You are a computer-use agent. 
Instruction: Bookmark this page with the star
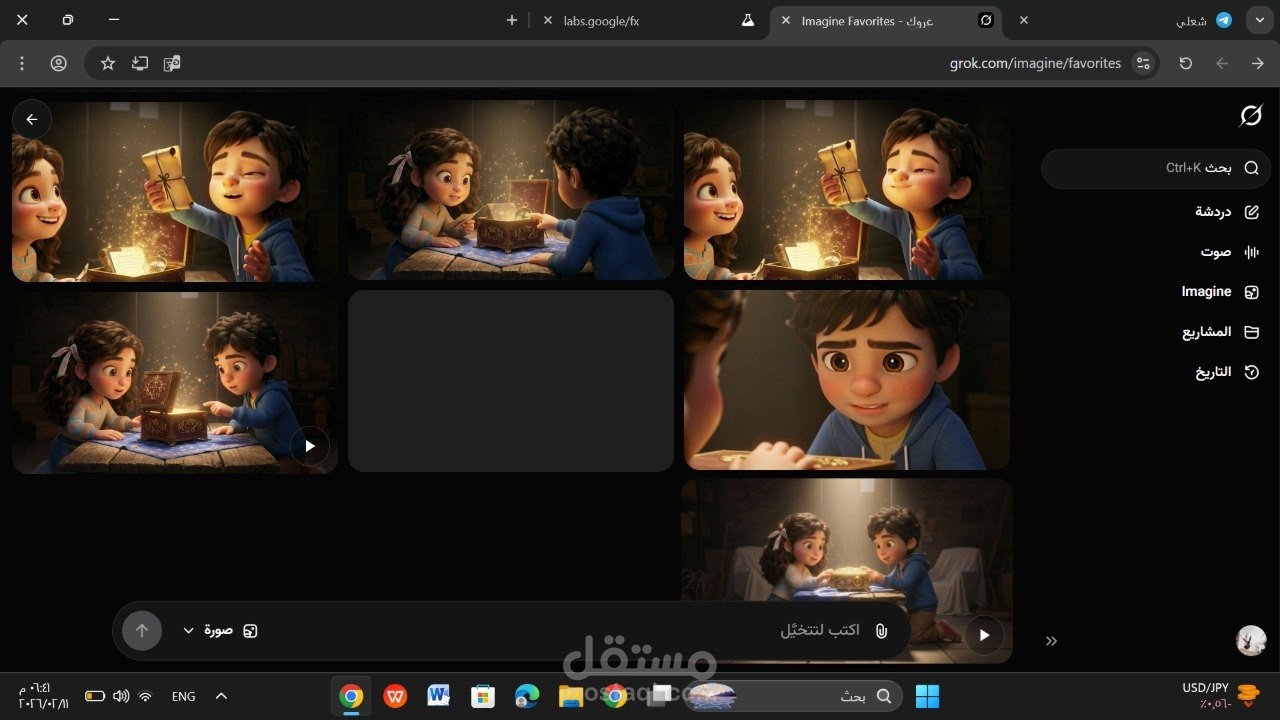click(x=108, y=63)
